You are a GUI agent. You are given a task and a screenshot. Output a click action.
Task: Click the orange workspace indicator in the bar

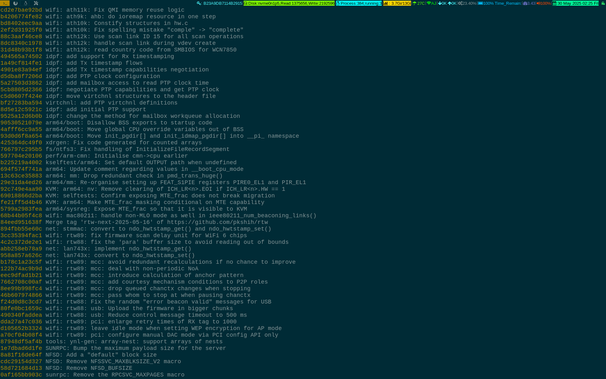5,3
